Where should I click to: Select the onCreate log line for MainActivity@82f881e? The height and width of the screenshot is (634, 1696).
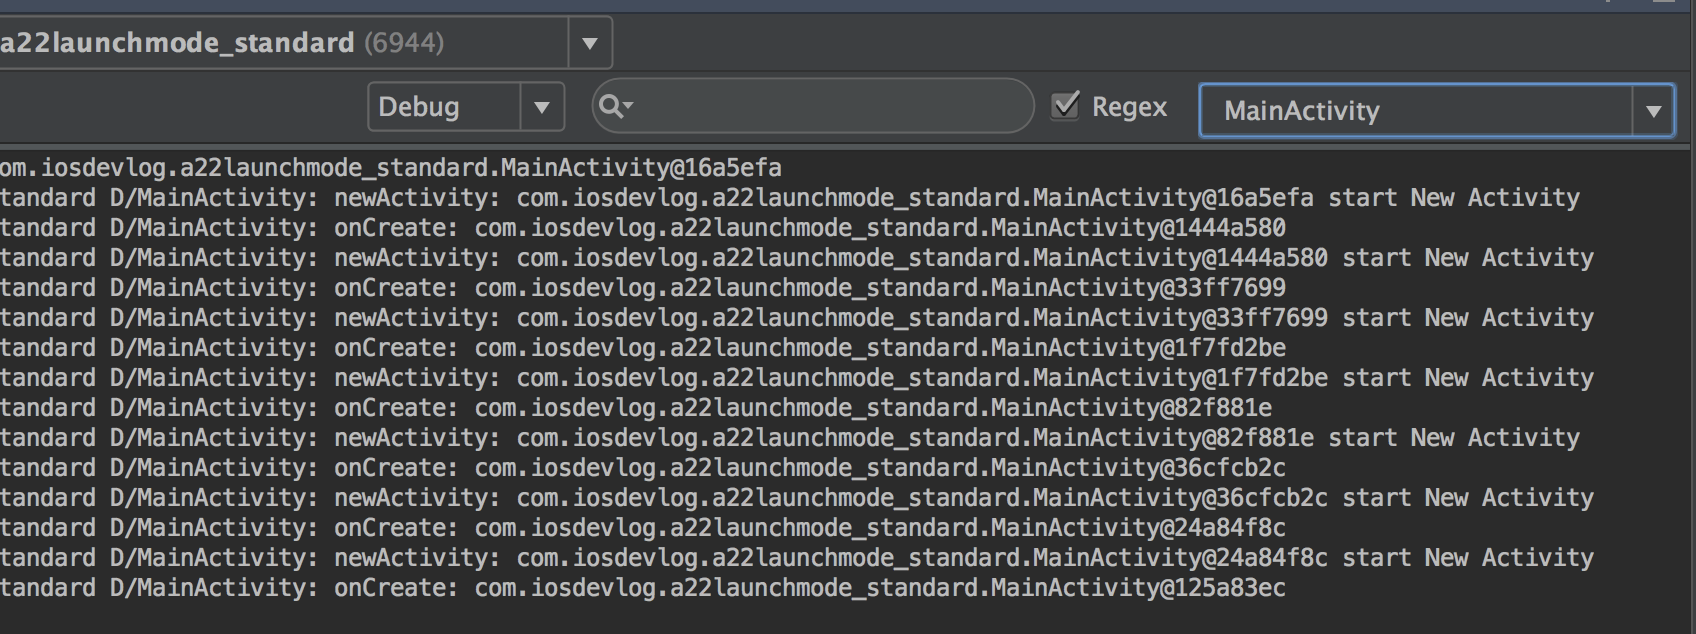click(636, 407)
